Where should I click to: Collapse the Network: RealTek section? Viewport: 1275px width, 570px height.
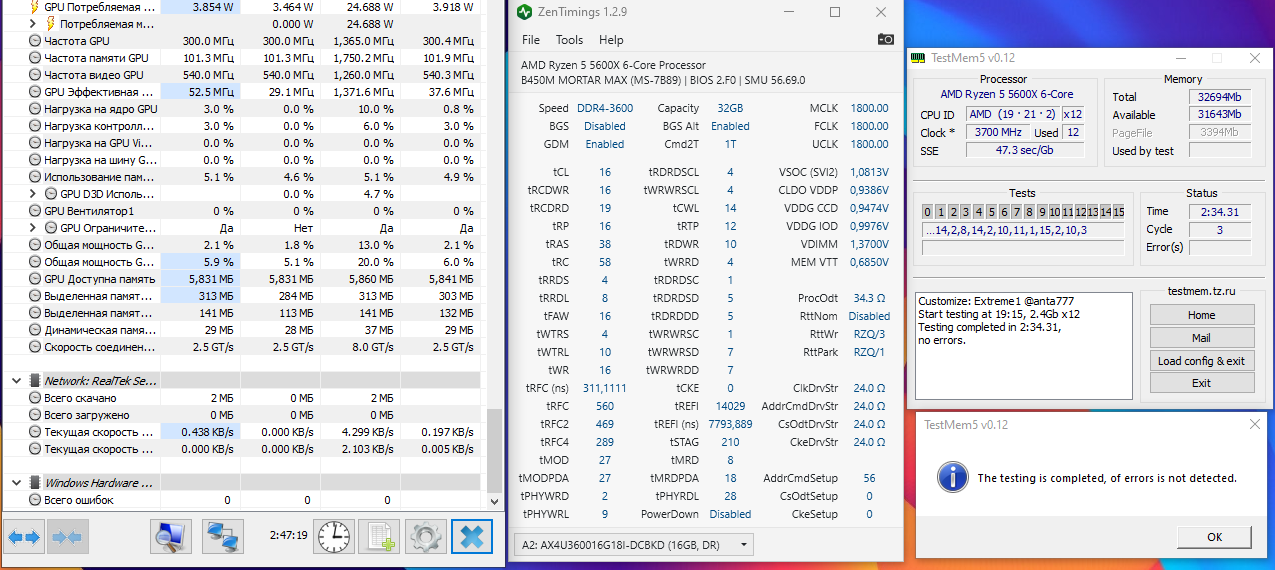point(17,381)
